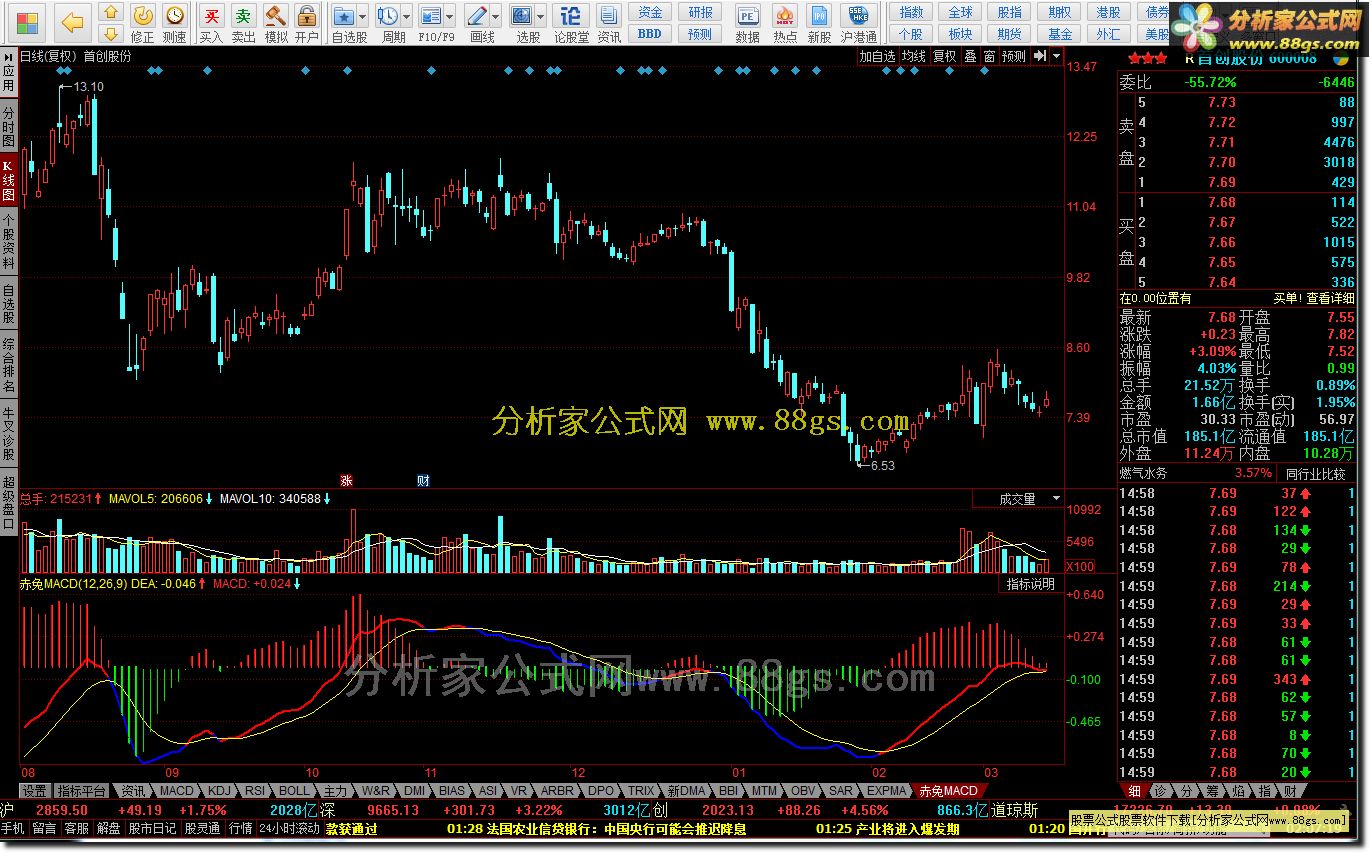Image resolution: width=1371 pixels, height=853 pixels.
Task: Switch to the 综合排名 side tab
Action: coord(9,365)
